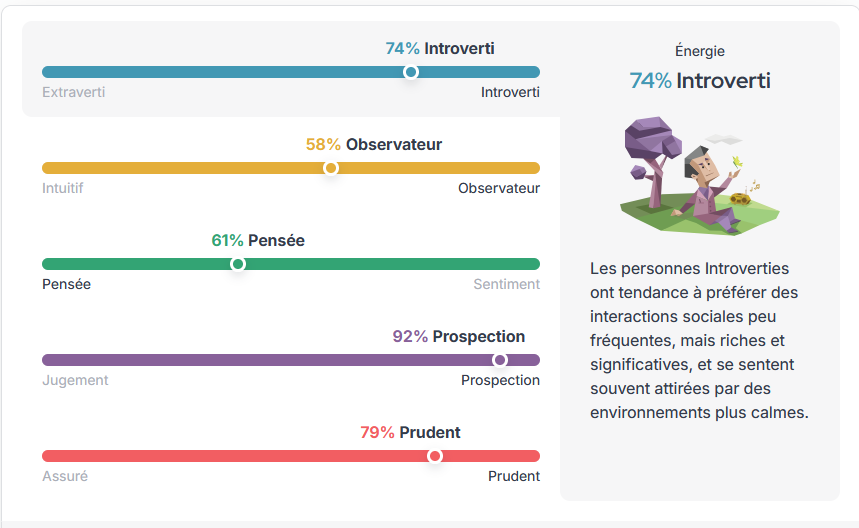This screenshot has width=859, height=528.
Task: Click the Introverti slider handle
Action: [410, 72]
